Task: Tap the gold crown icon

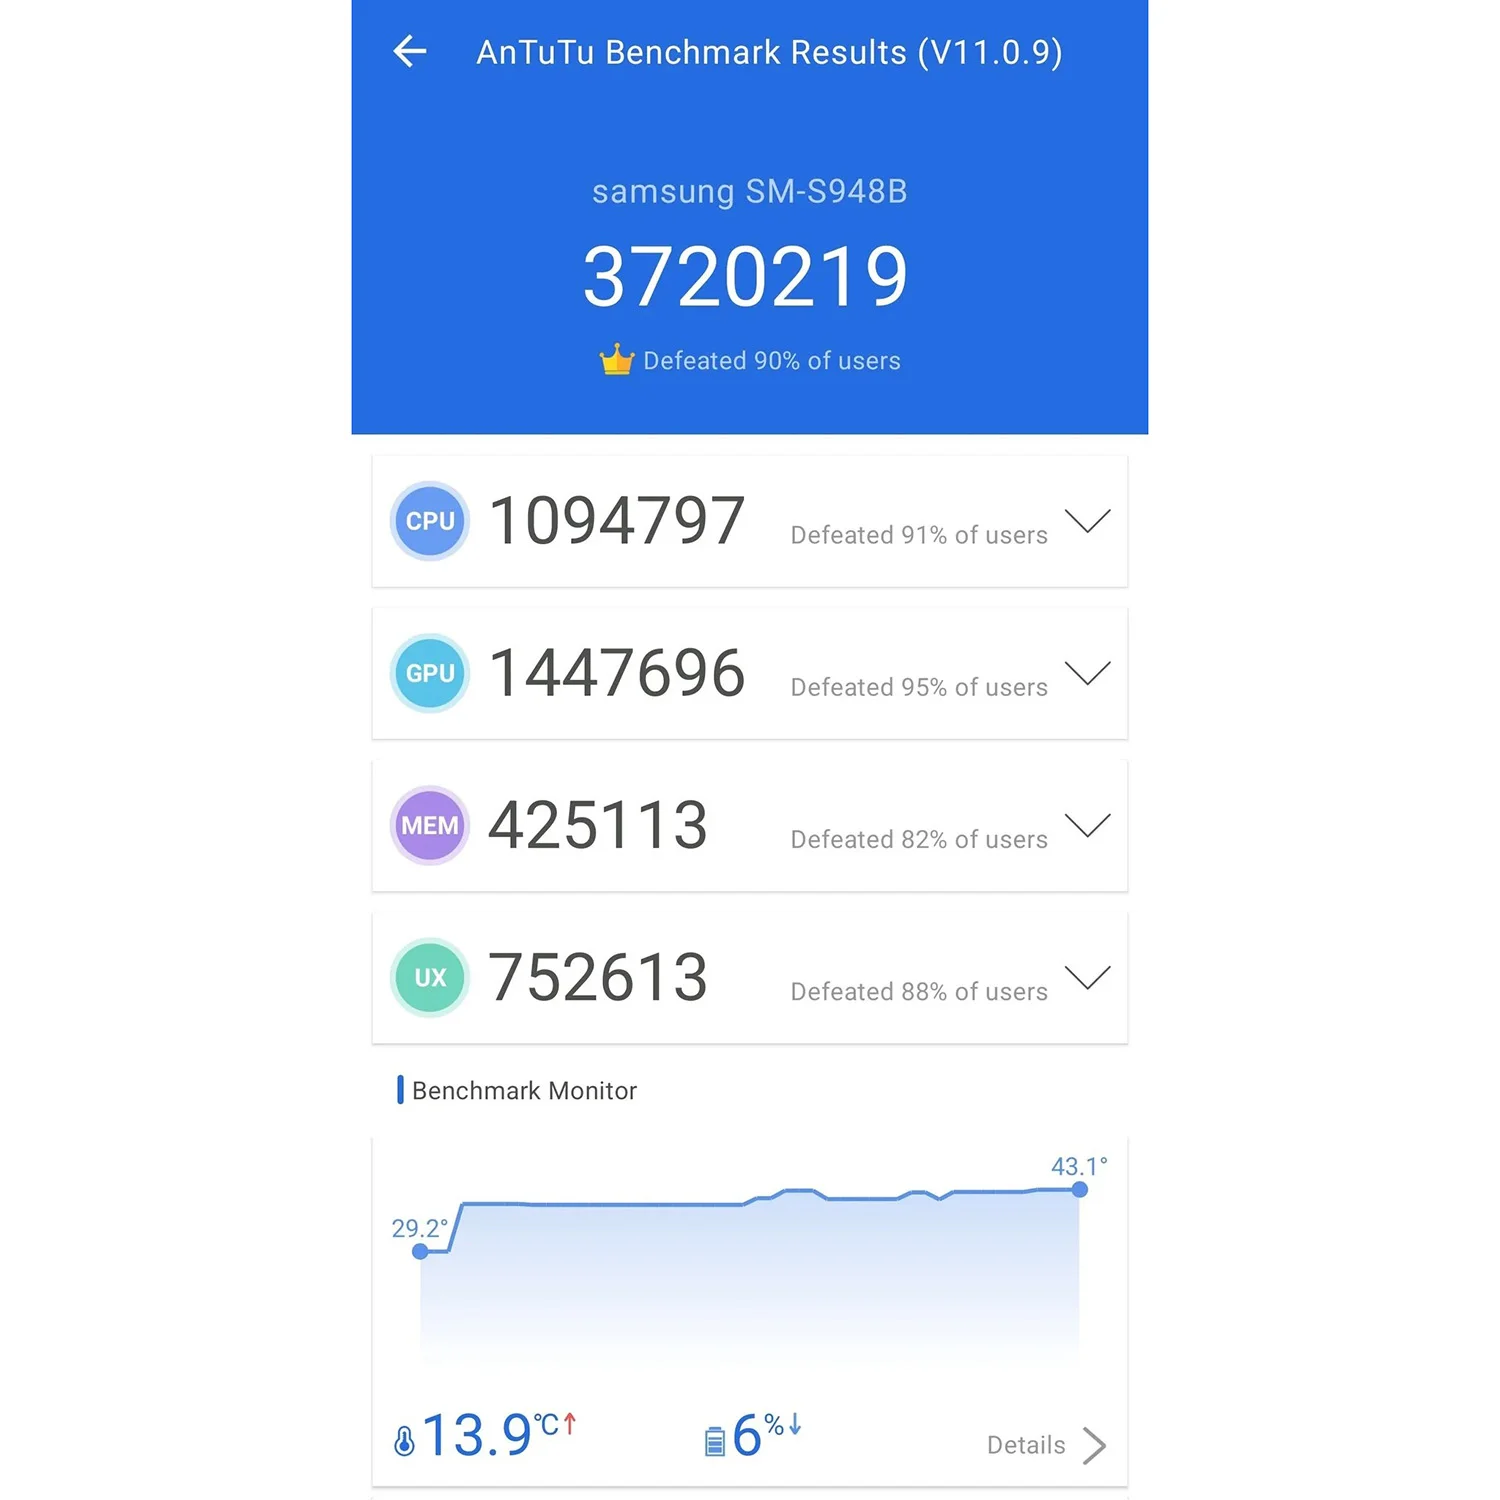Action: [x=617, y=360]
